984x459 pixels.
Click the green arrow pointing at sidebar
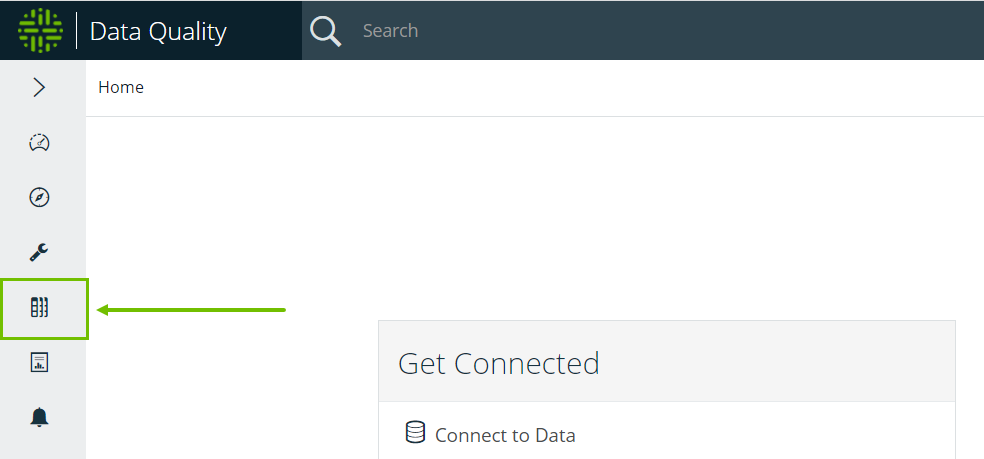192,310
